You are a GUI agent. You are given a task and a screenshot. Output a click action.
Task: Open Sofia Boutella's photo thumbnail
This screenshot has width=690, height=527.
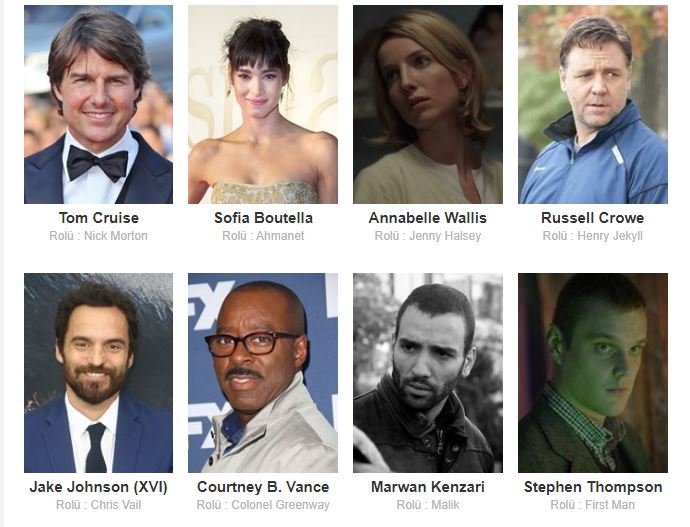(x=263, y=104)
